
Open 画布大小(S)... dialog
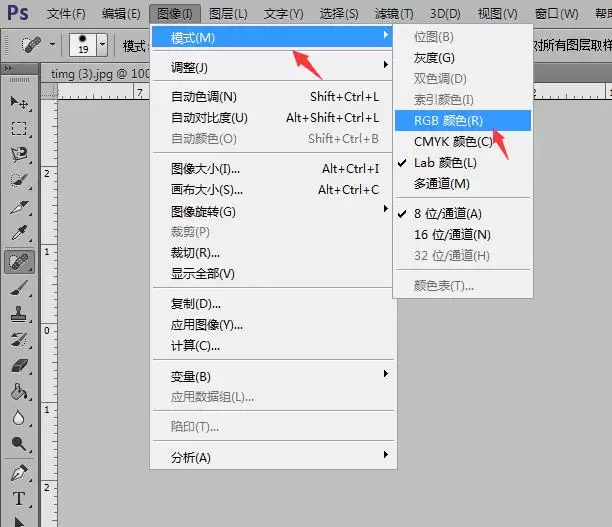tap(272, 190)
